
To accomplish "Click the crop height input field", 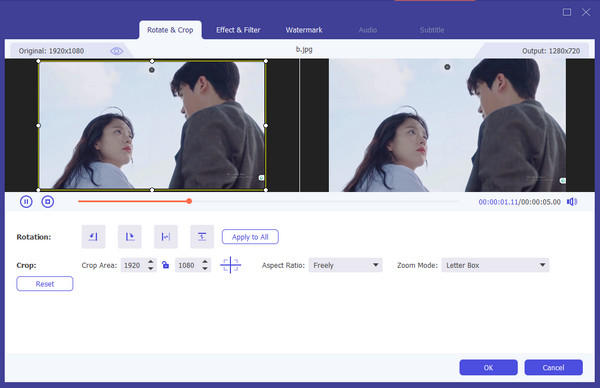I will point(188,265).
